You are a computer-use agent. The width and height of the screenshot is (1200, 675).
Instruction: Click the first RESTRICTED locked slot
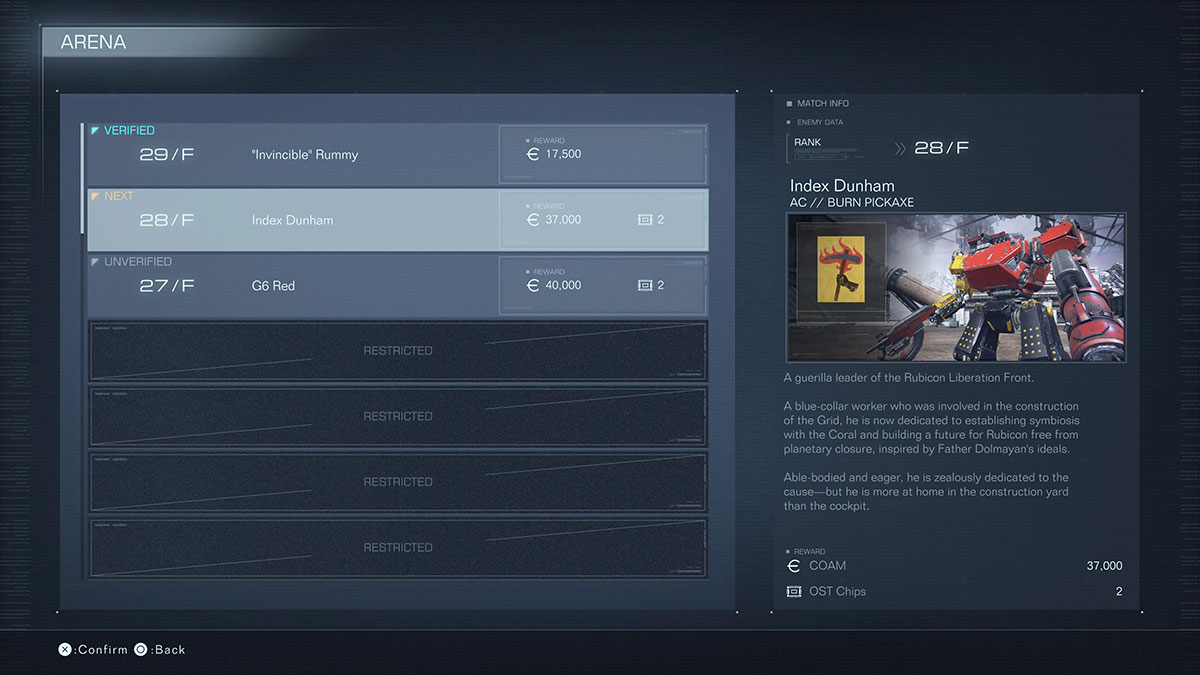pyautogui.click(x=397, y=351)
